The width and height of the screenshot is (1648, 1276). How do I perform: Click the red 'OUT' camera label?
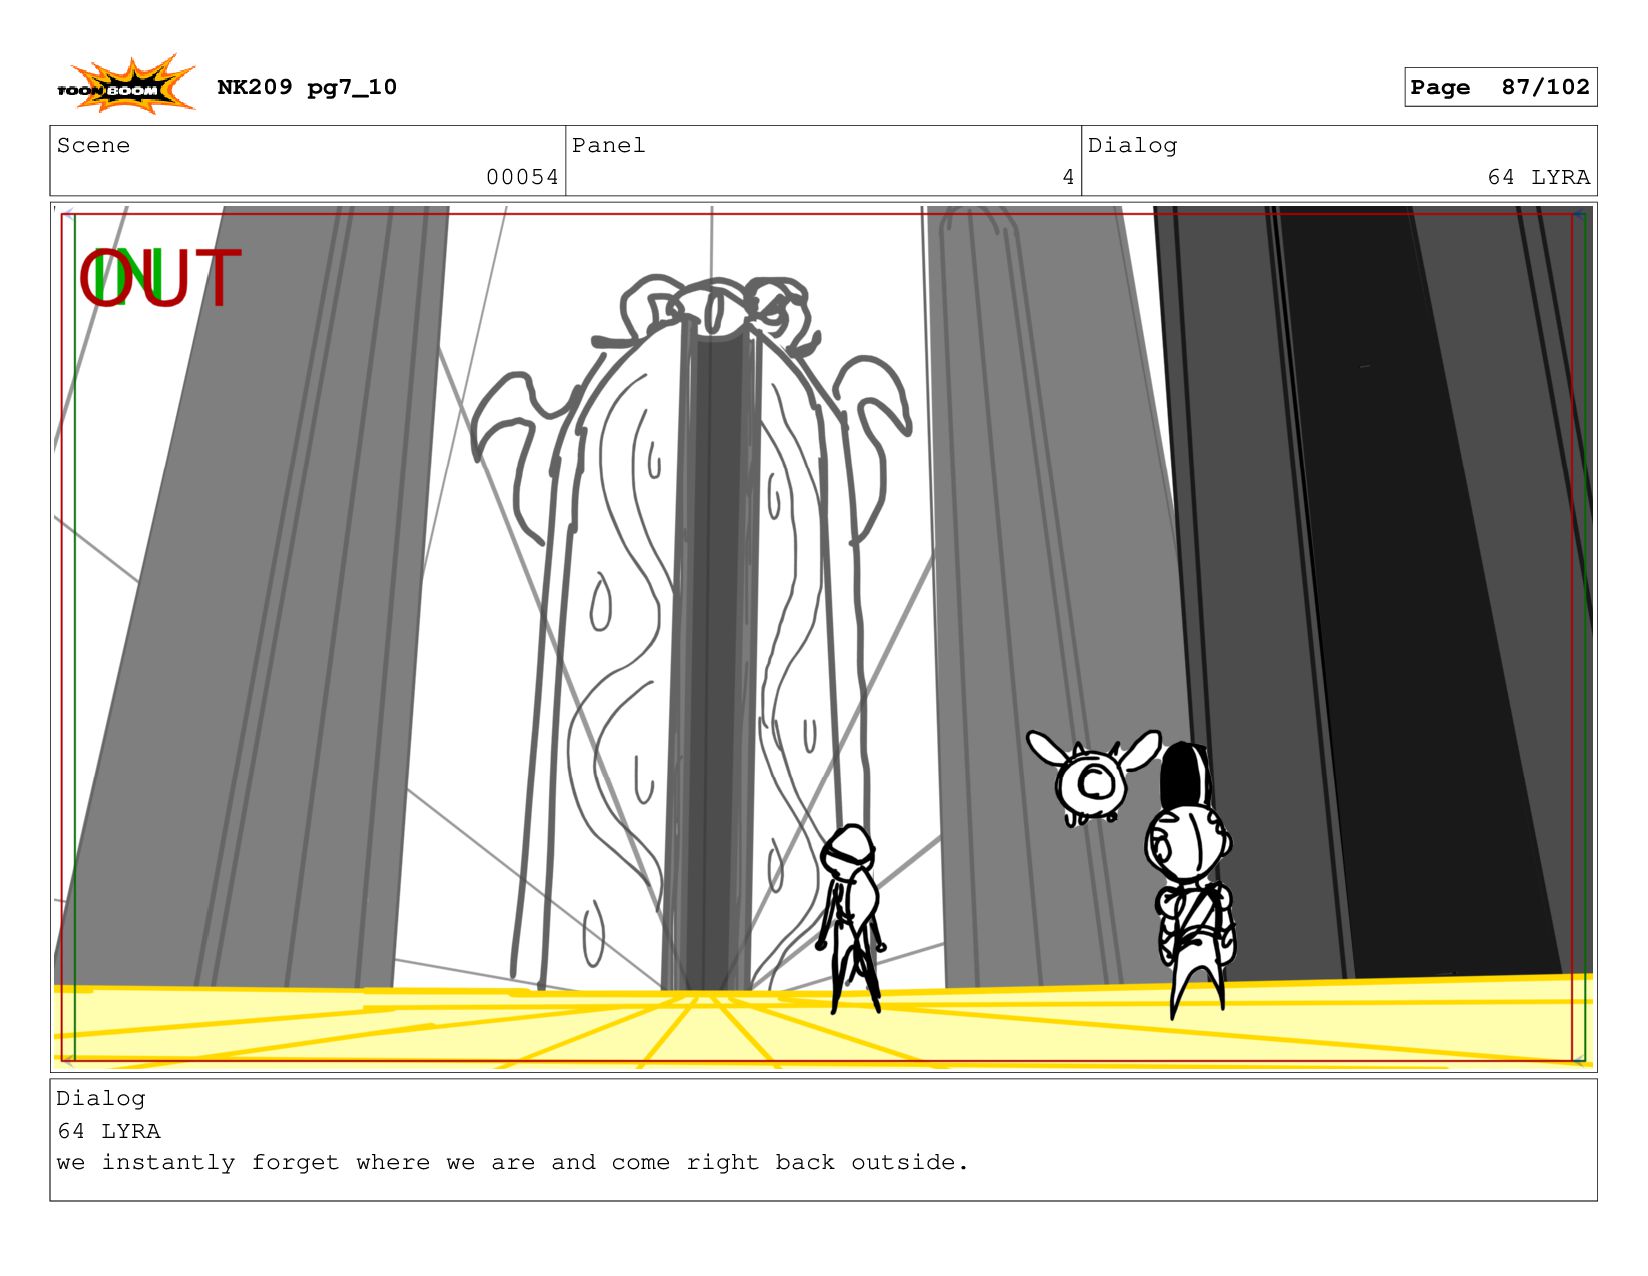tap(160, 278)
